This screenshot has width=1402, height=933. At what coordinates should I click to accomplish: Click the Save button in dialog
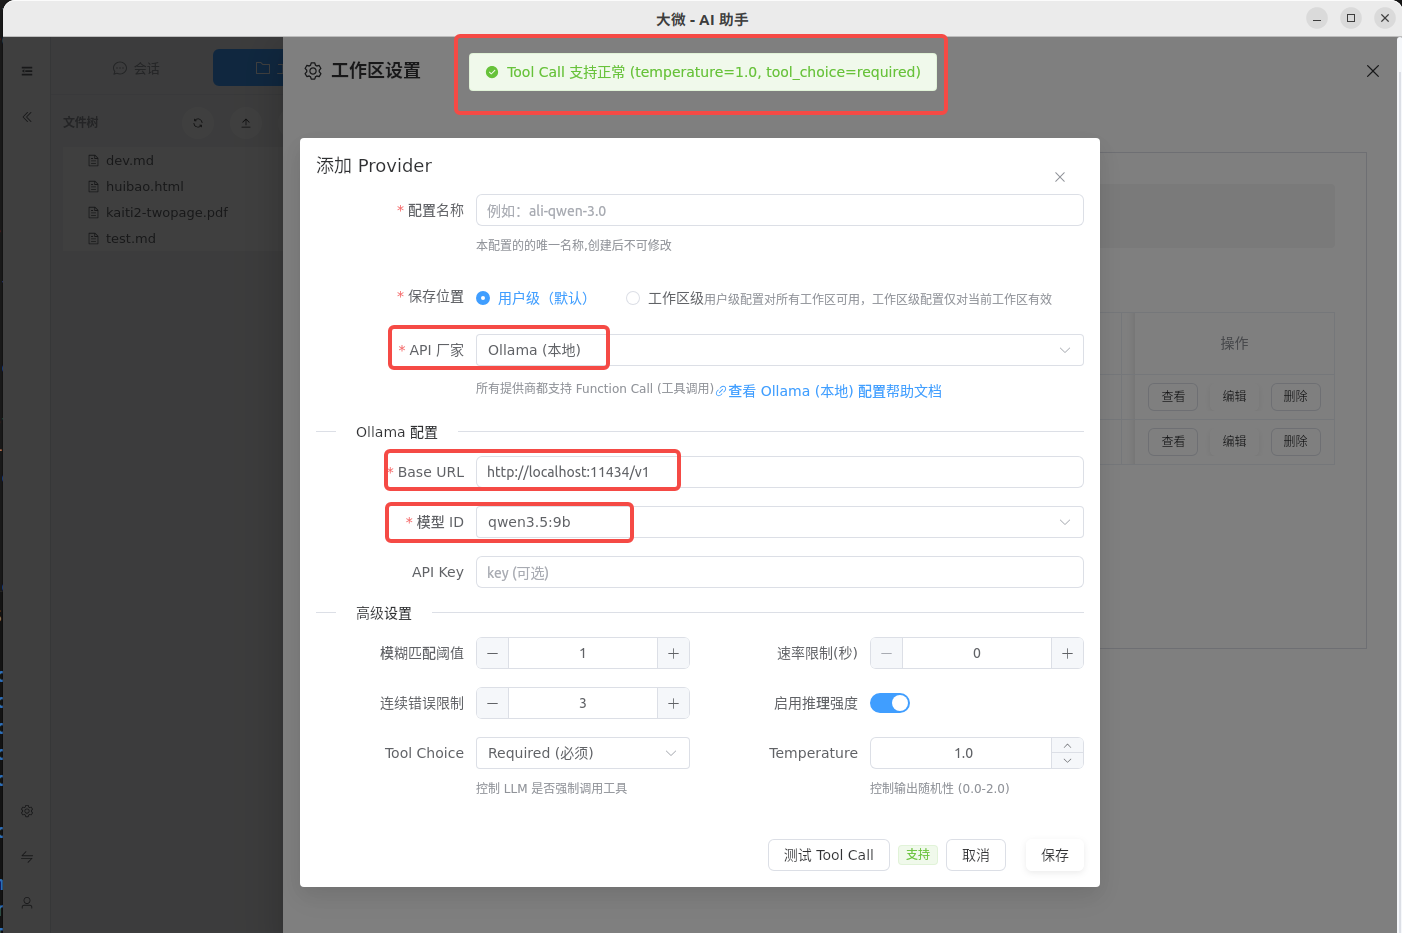click(1054, 855)
